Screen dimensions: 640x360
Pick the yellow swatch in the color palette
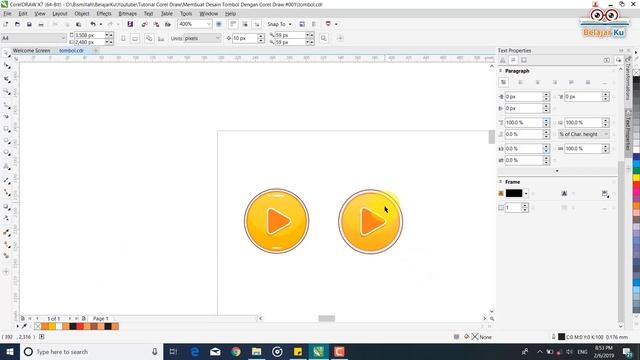pos(636,178)
